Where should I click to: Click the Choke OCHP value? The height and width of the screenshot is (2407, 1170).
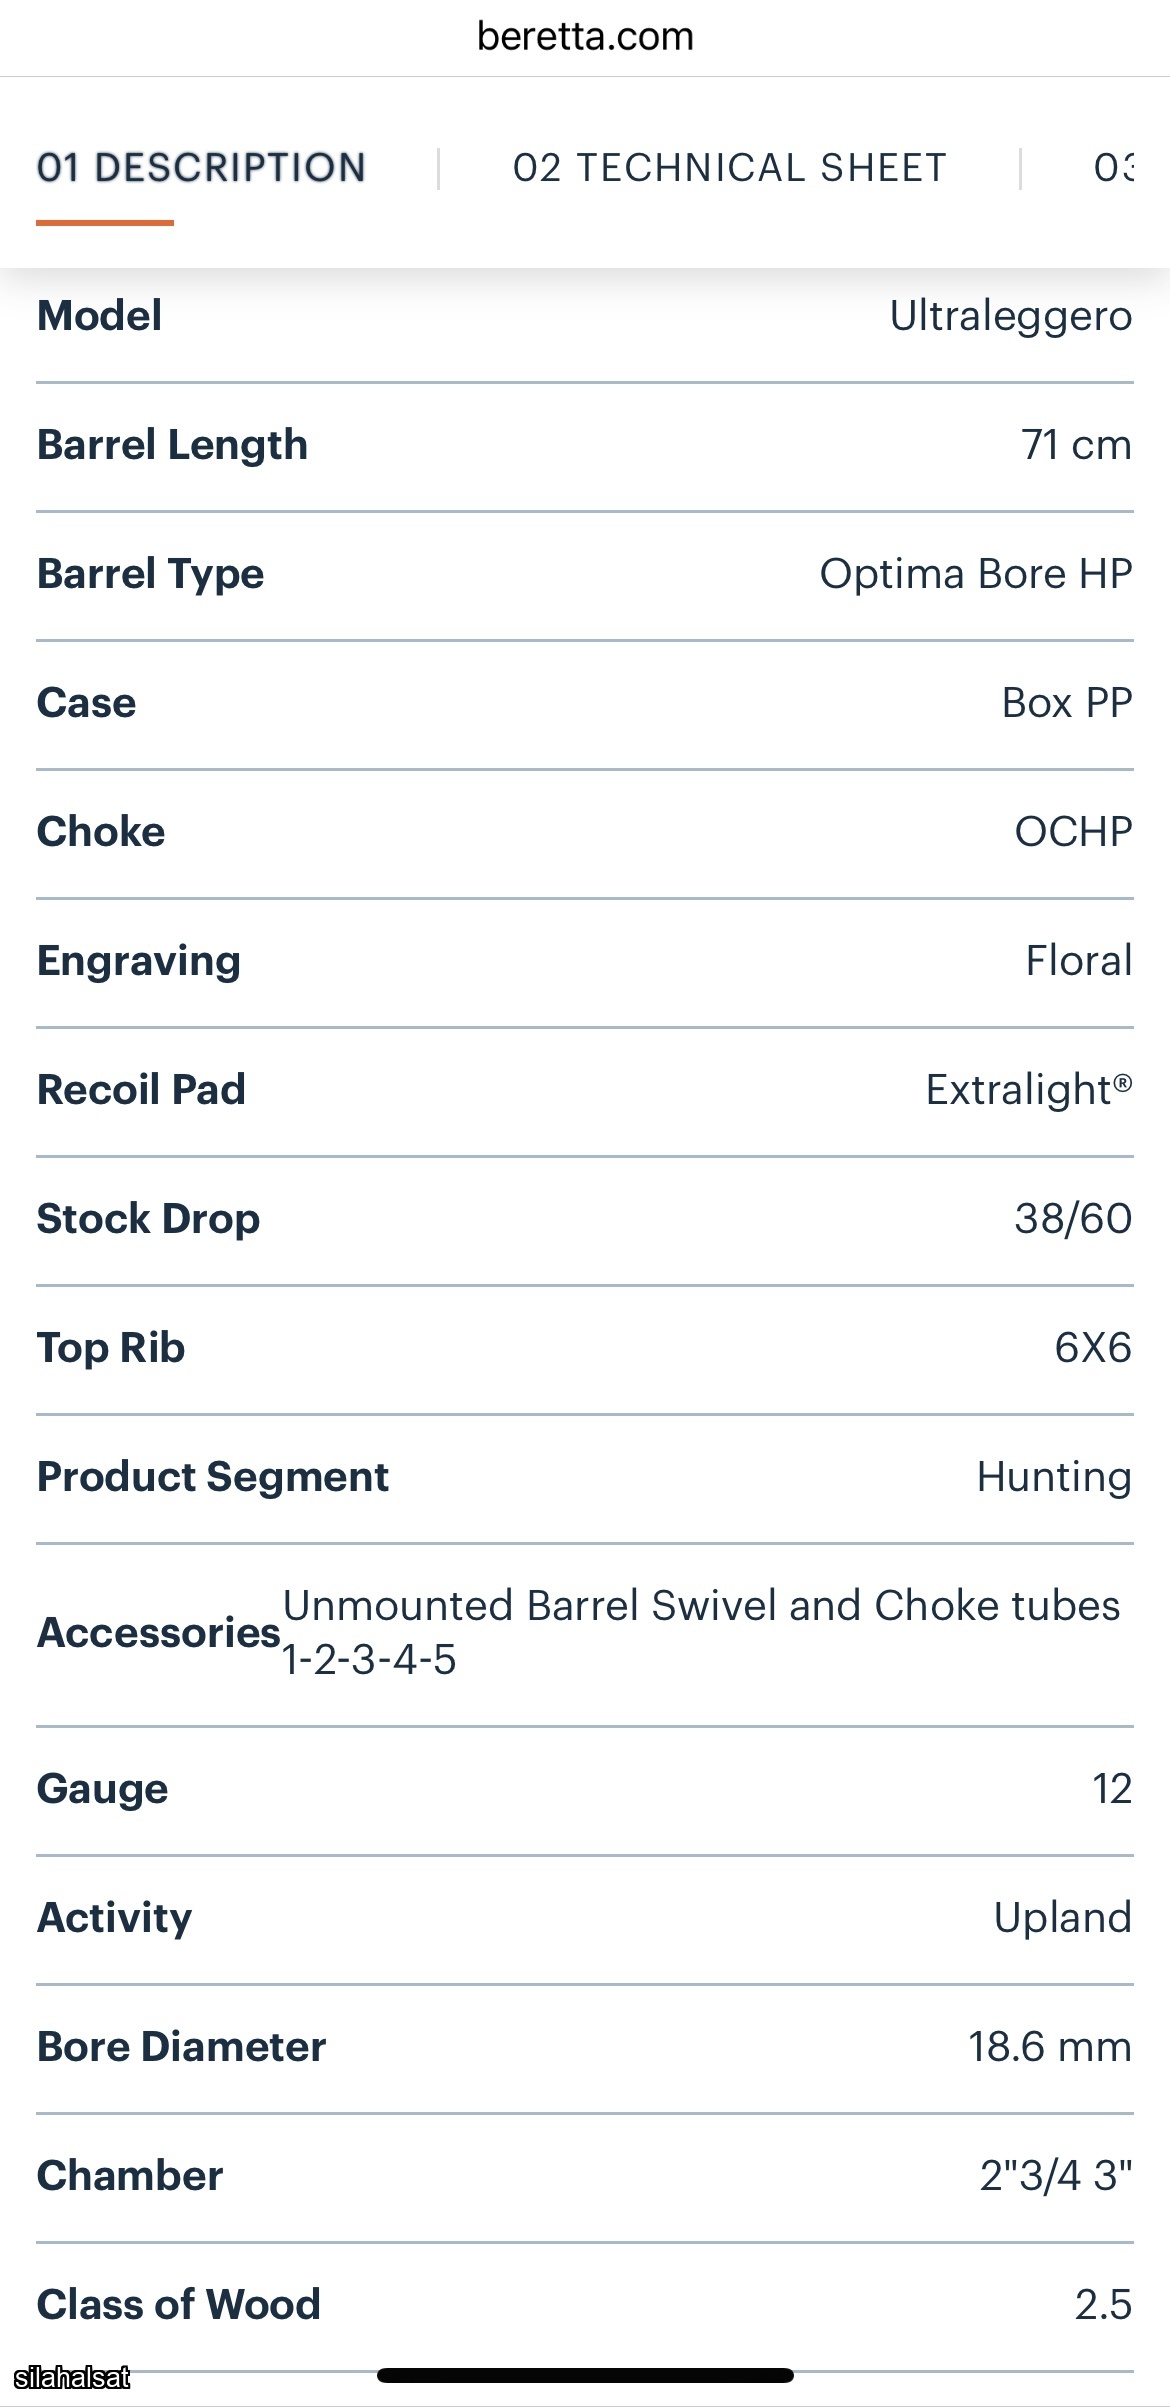pyautogui.click(x=1073, y=832)
